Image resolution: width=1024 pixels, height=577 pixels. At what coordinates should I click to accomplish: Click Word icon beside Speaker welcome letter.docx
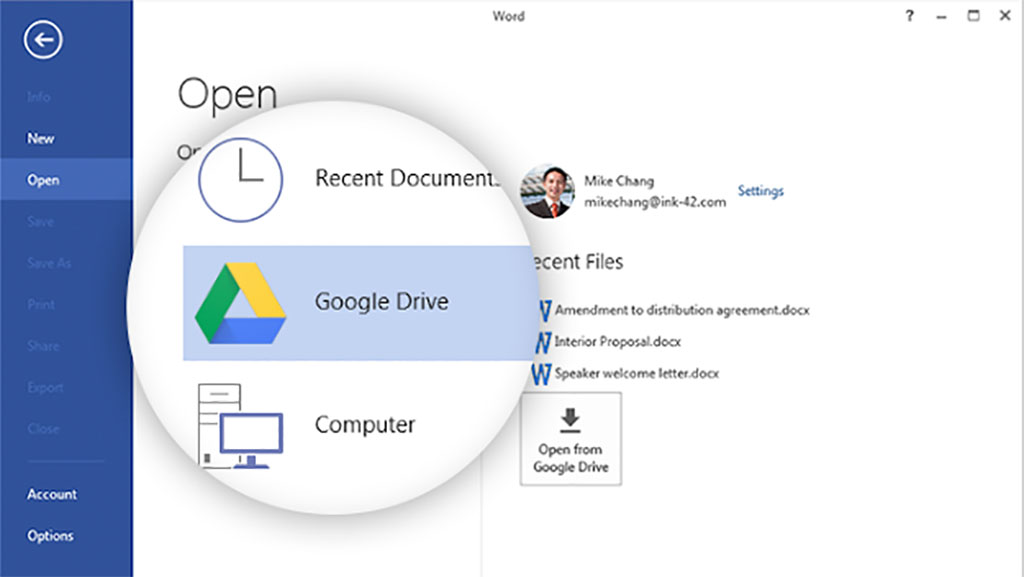click(541, 374)
